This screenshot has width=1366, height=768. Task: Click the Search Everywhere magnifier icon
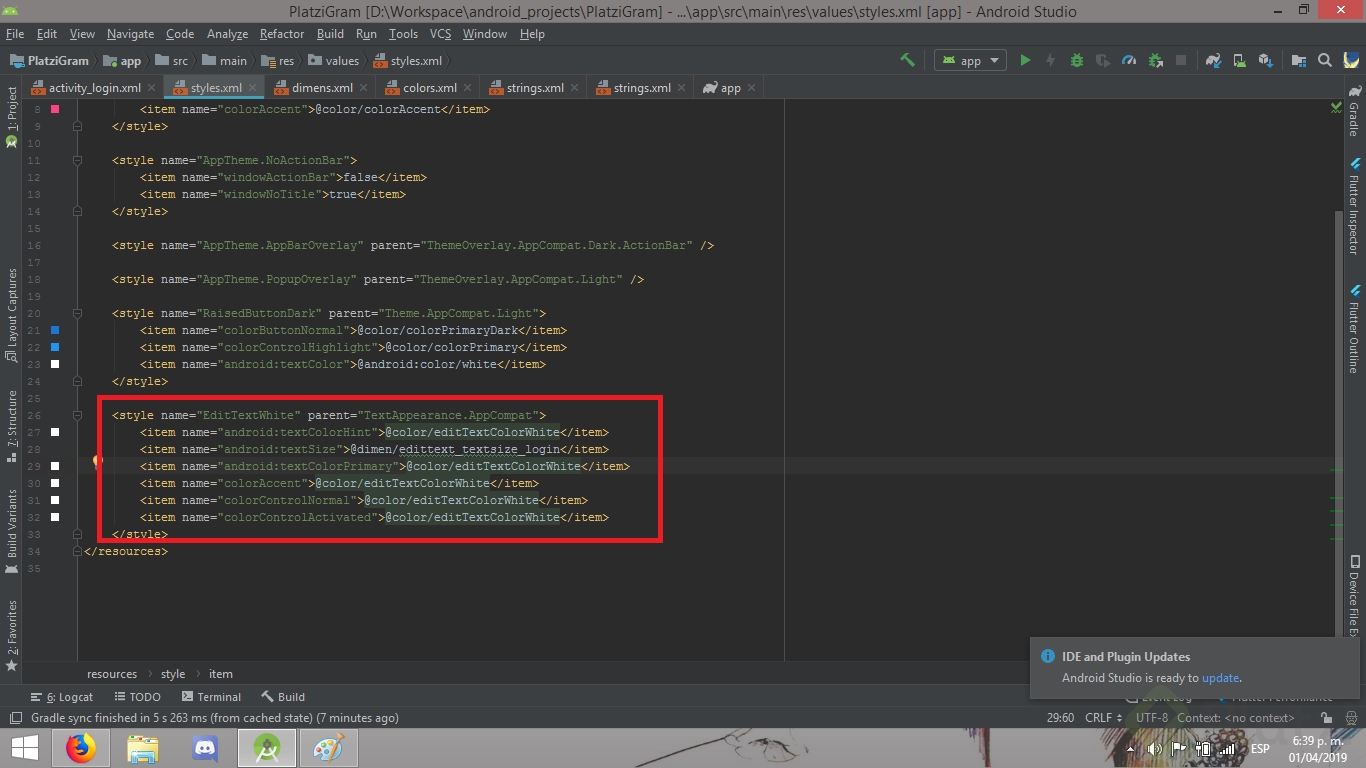point(1325,60)
